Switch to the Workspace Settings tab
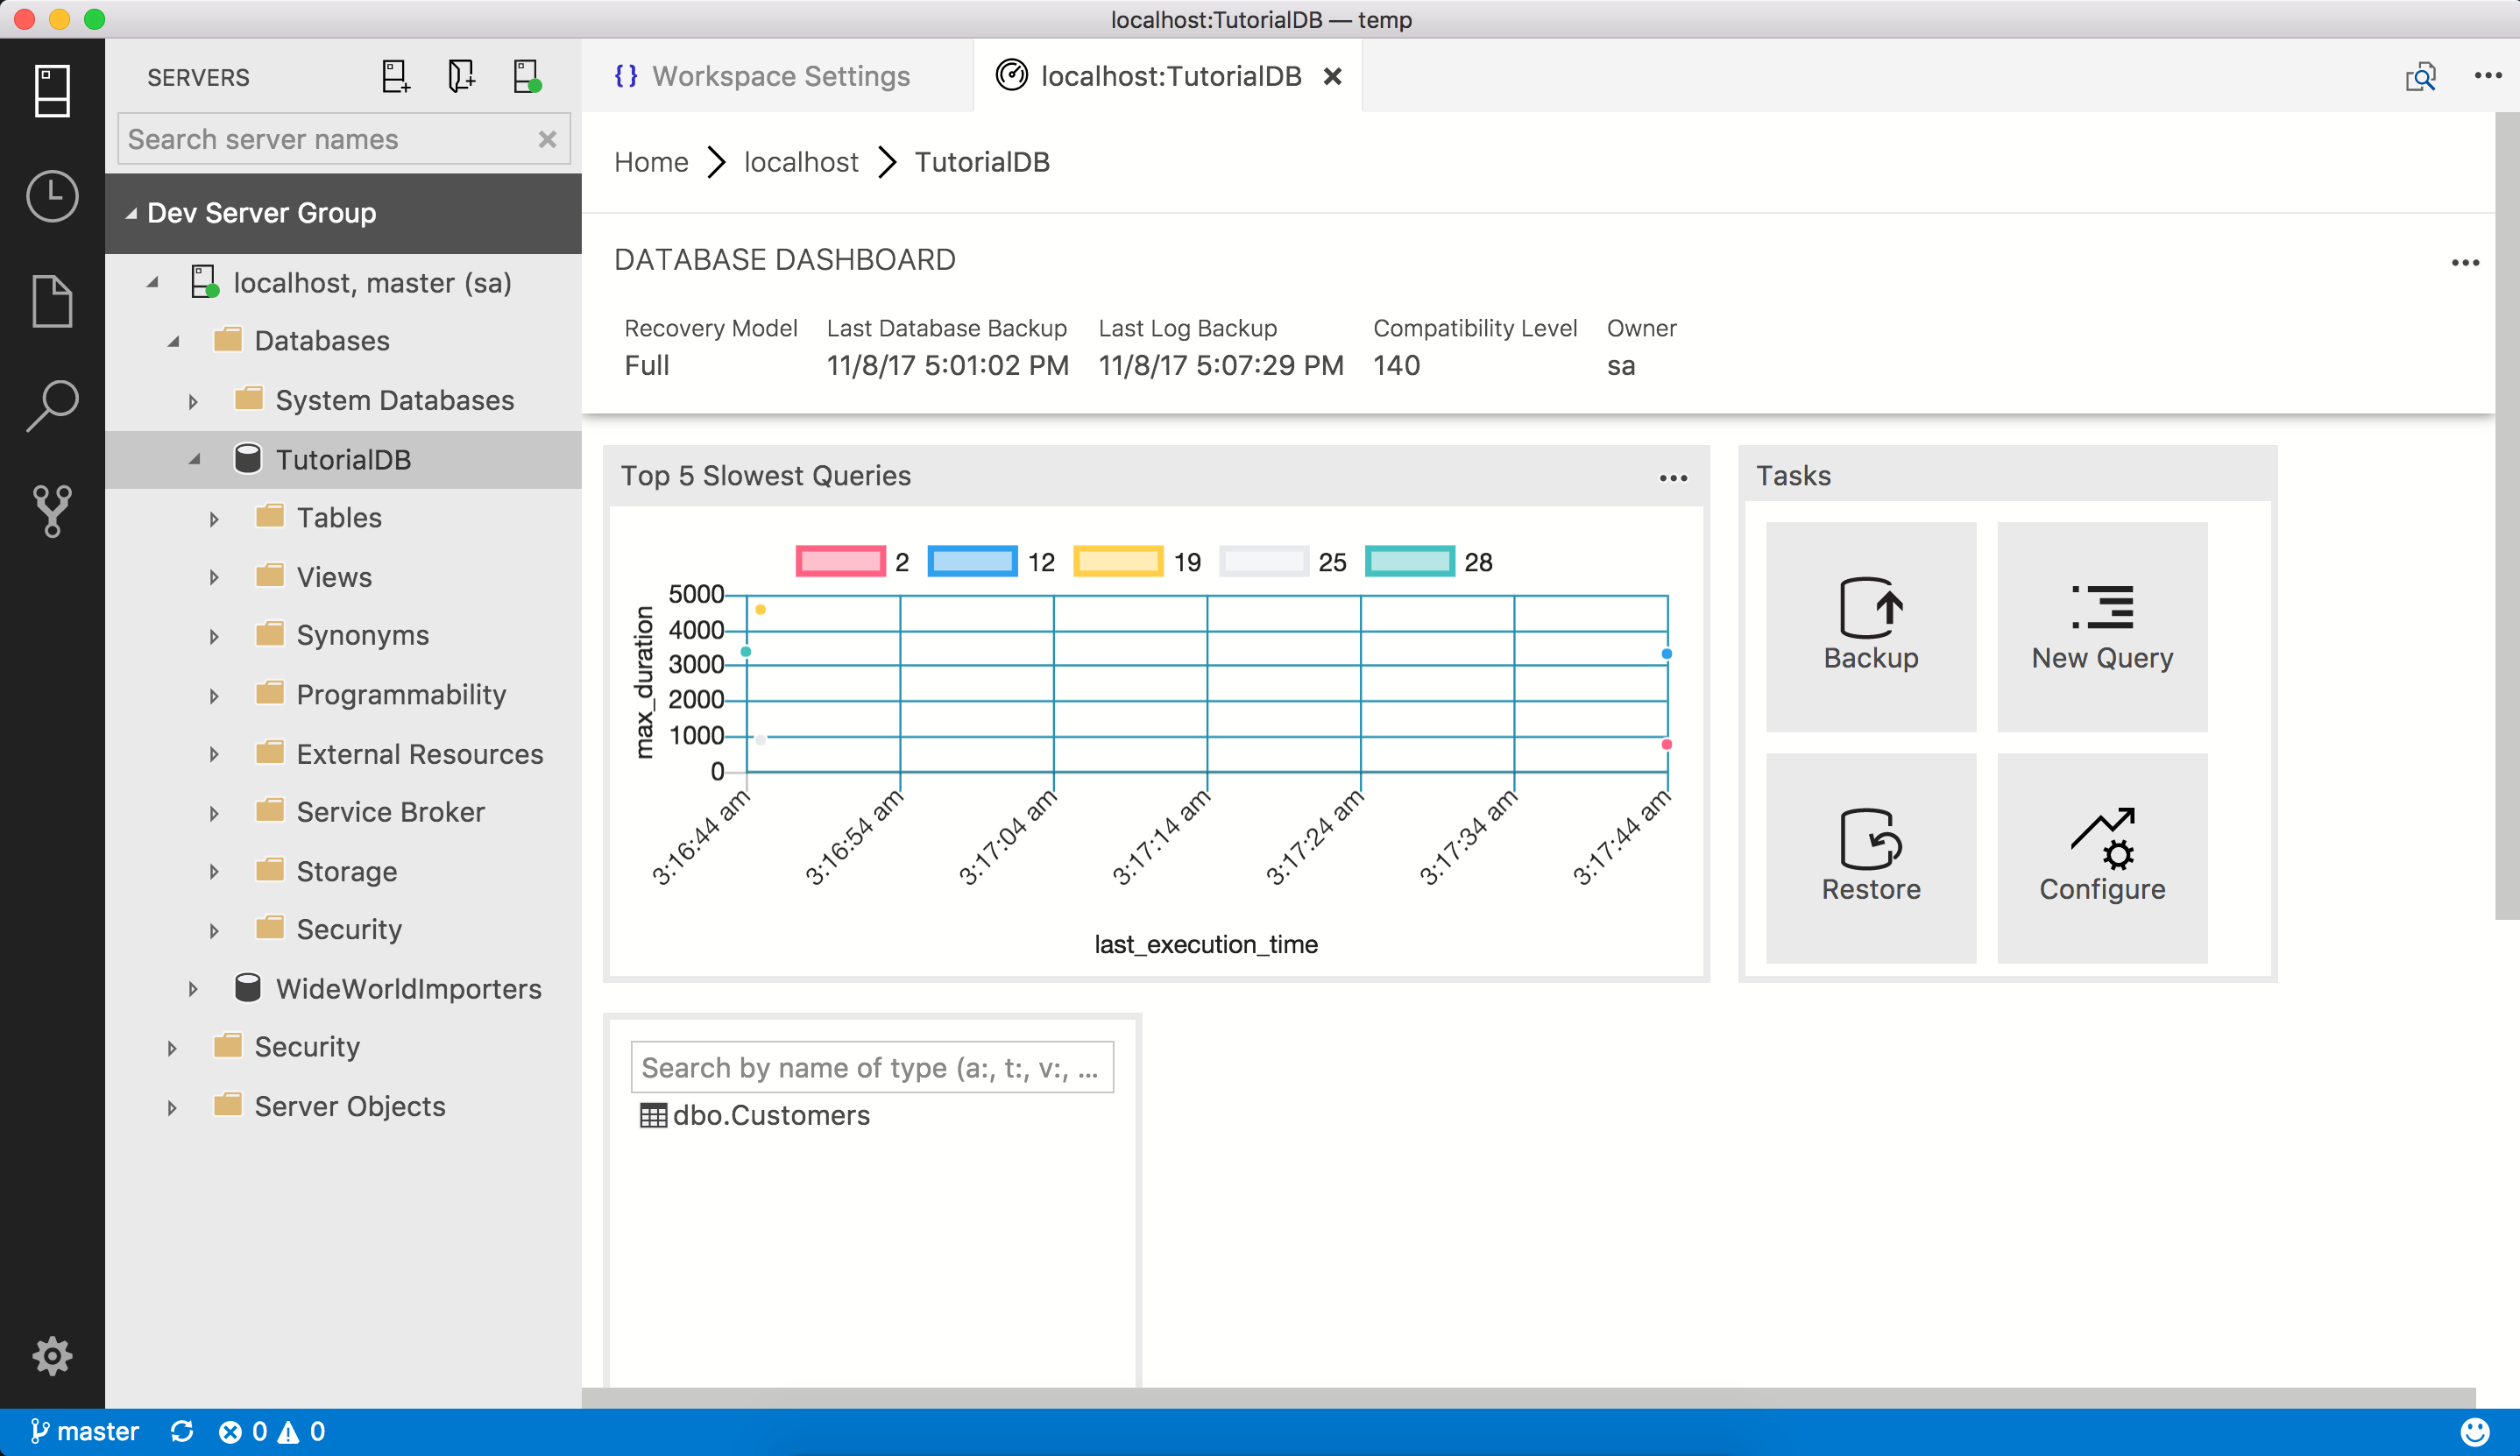The image size is (2520, 1456). click(x=780, y=77)
